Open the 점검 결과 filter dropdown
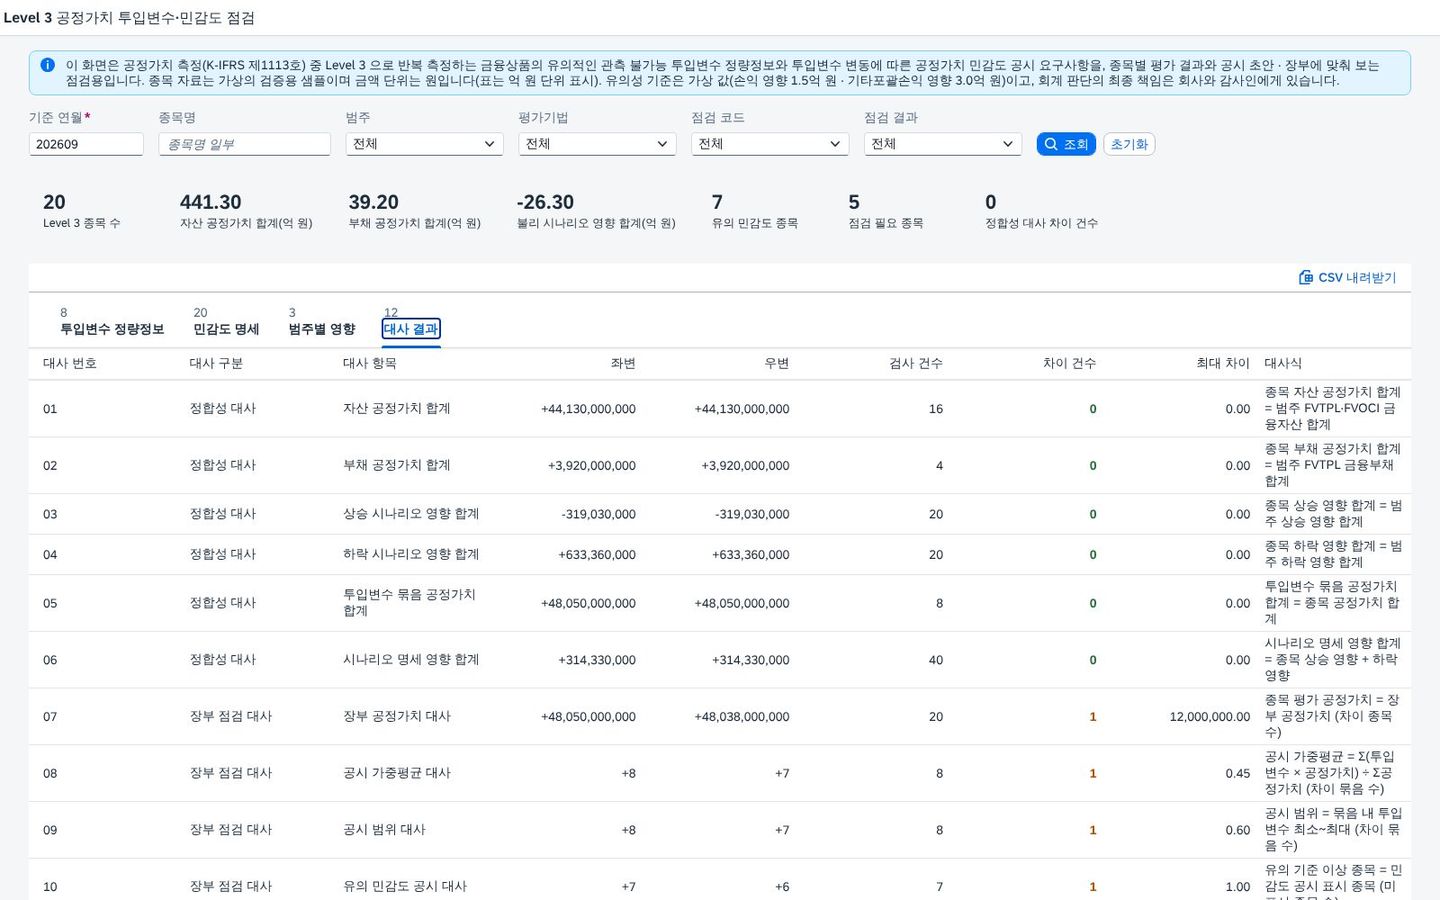Viewport: 1440px width, 900px height. 943,144
